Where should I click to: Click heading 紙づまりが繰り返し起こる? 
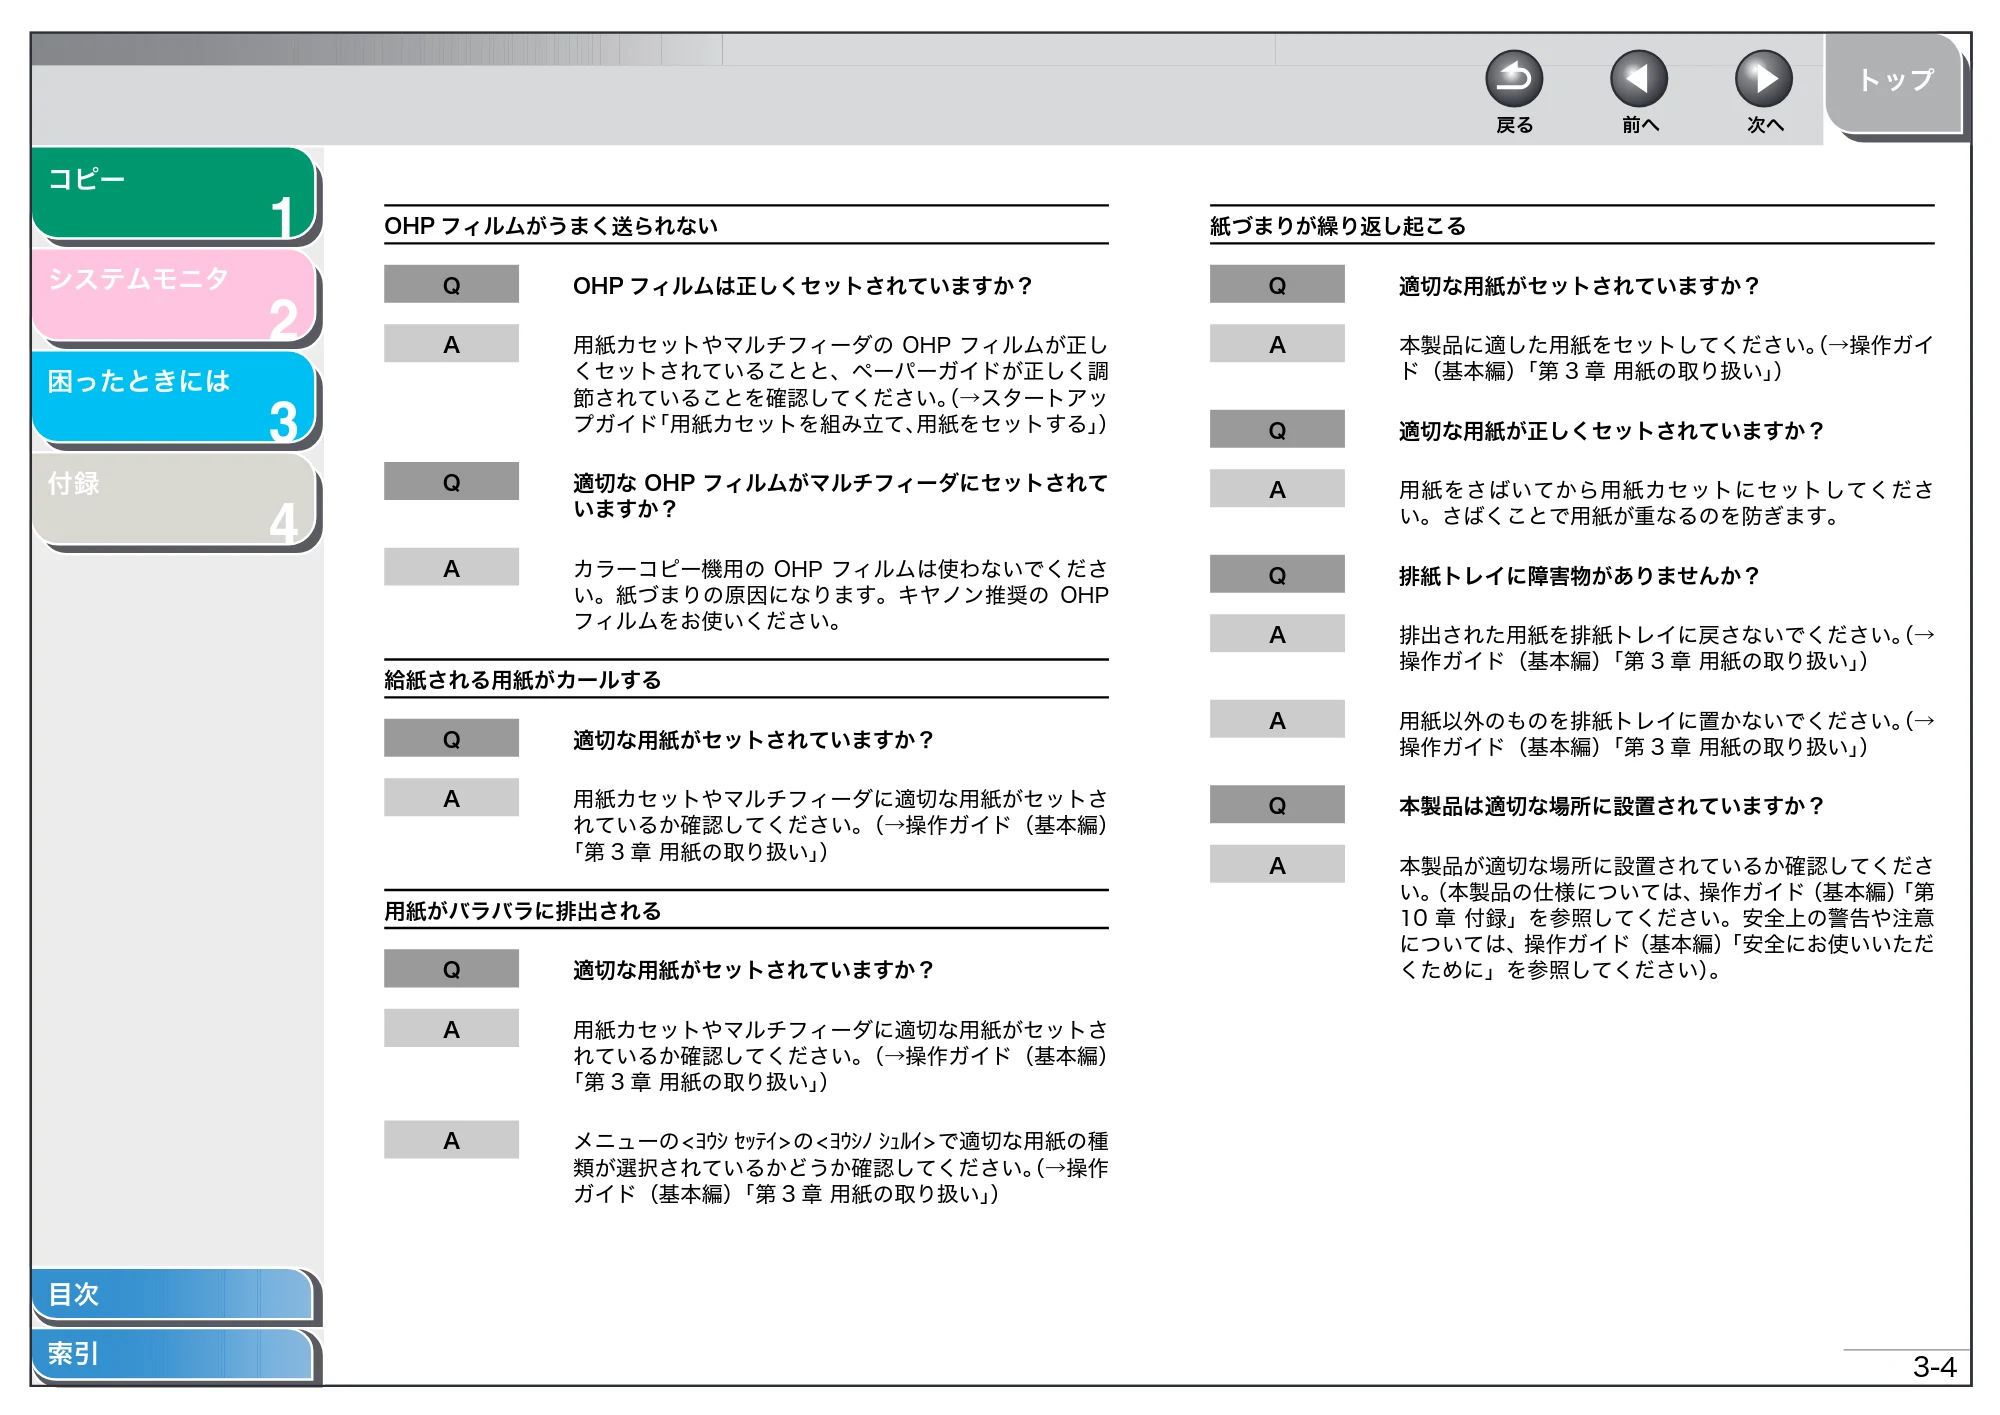tap(1338, 226)
